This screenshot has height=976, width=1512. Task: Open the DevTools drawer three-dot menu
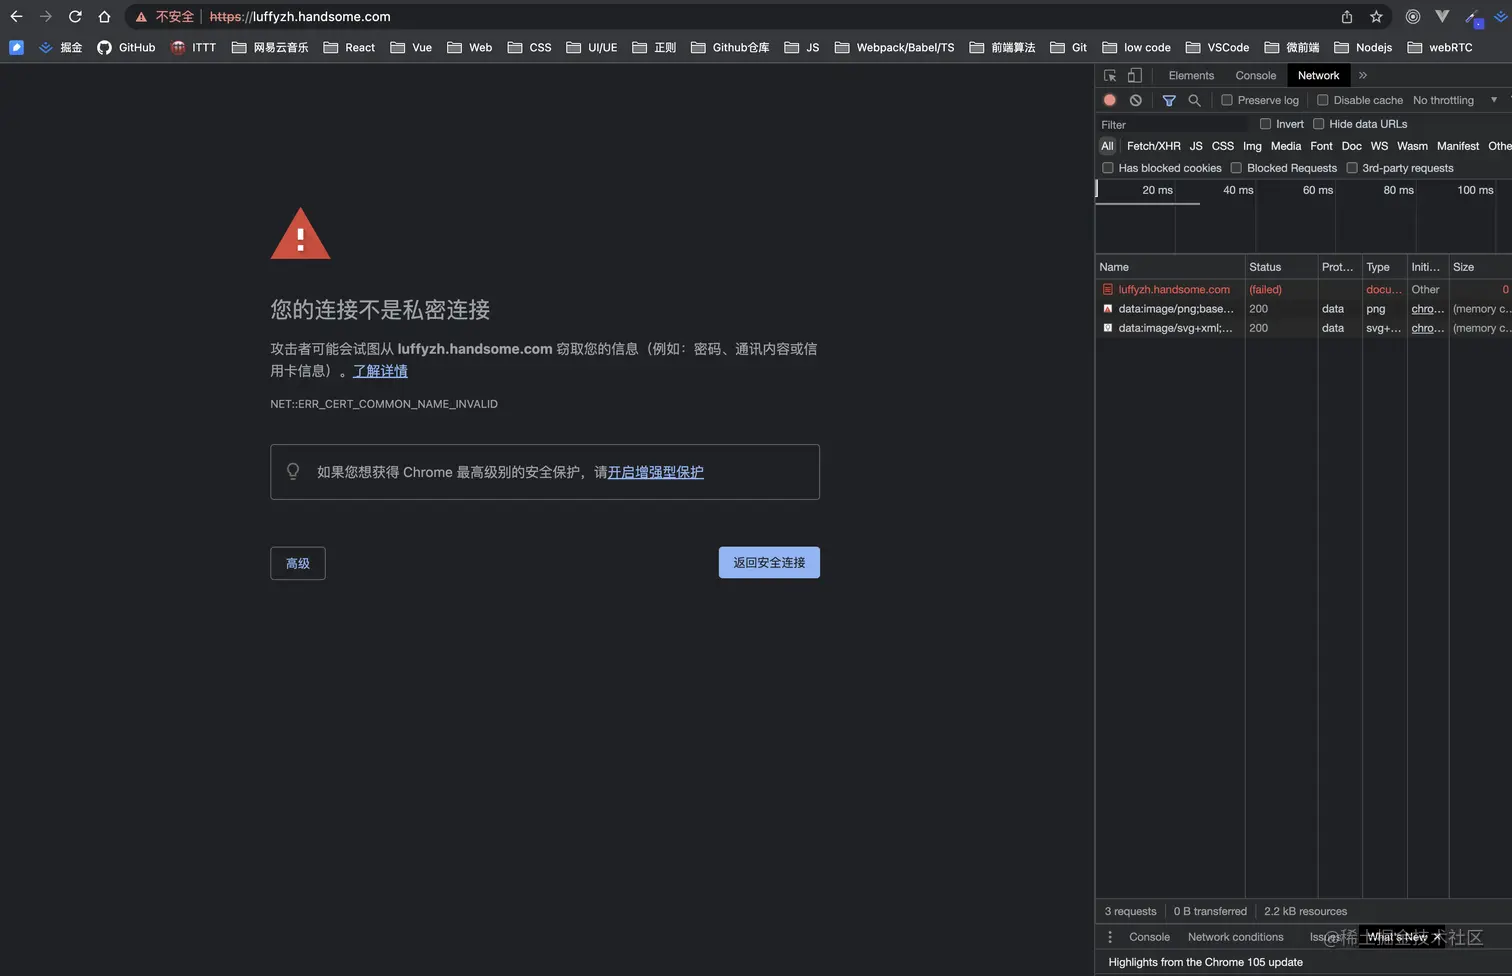(x=1110, y=937)
